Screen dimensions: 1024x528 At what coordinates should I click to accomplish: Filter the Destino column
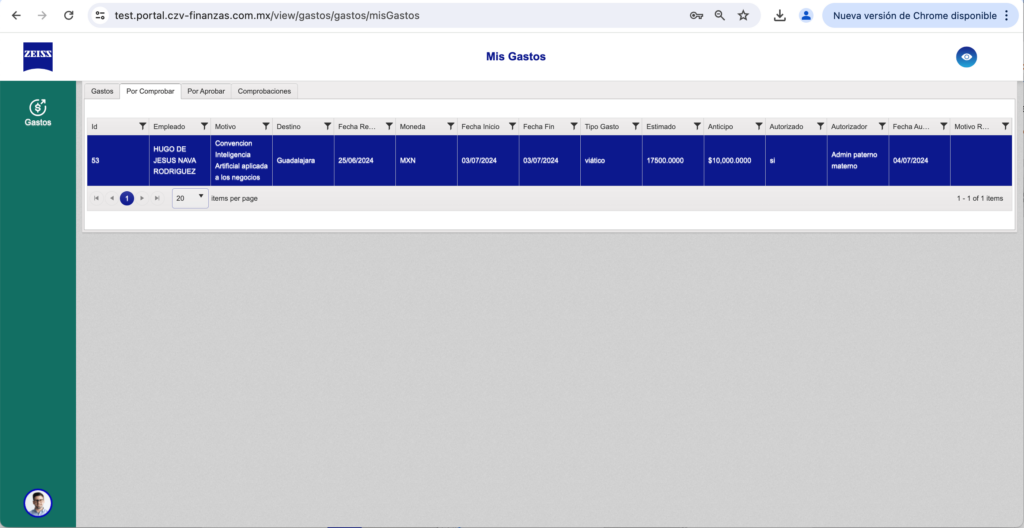click(327, 126)
